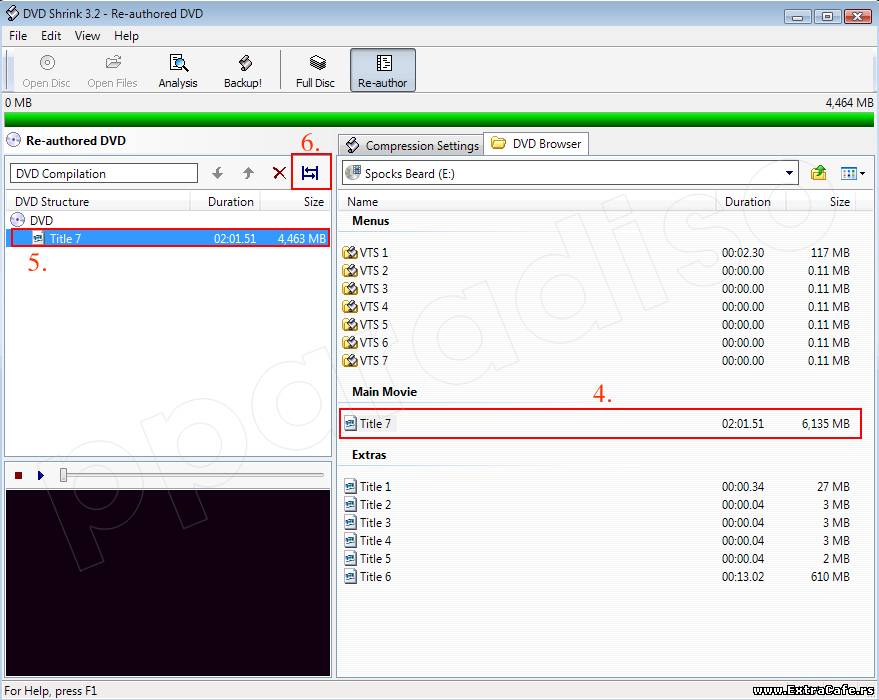Click the Menus group heading

point(371,221)
